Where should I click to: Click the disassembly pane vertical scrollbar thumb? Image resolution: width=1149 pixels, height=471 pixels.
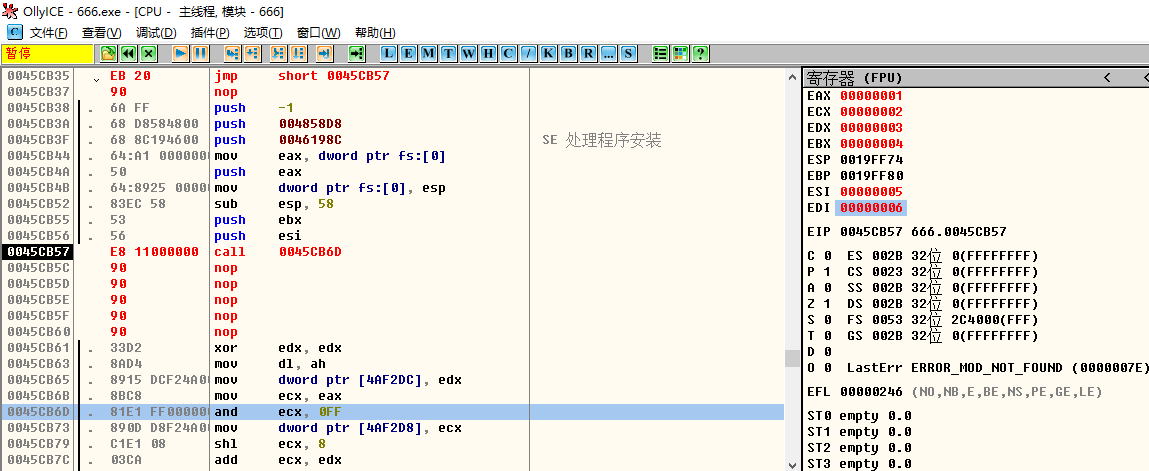(x=792, y=357)
